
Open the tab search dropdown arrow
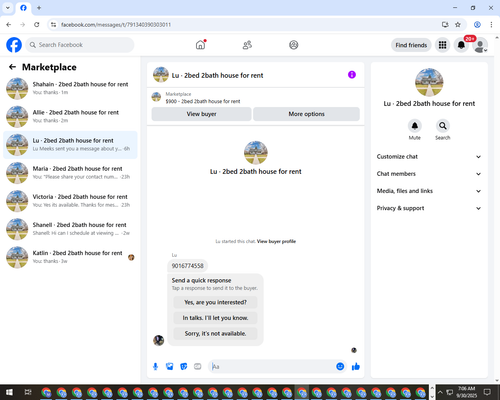tap(8, 8)
